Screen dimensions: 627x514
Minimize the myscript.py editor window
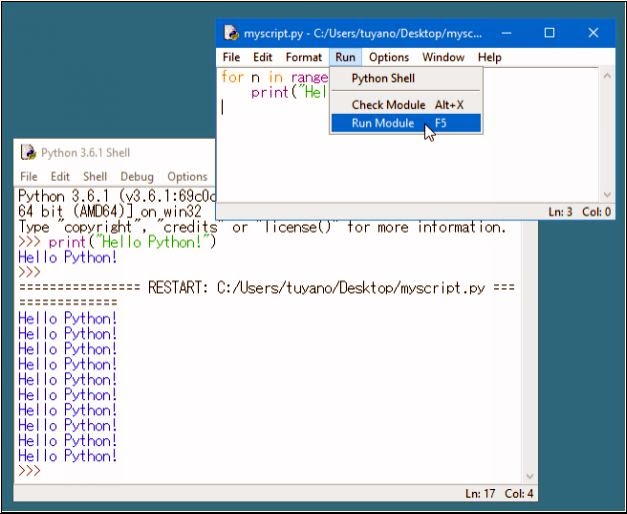(504, 33)
